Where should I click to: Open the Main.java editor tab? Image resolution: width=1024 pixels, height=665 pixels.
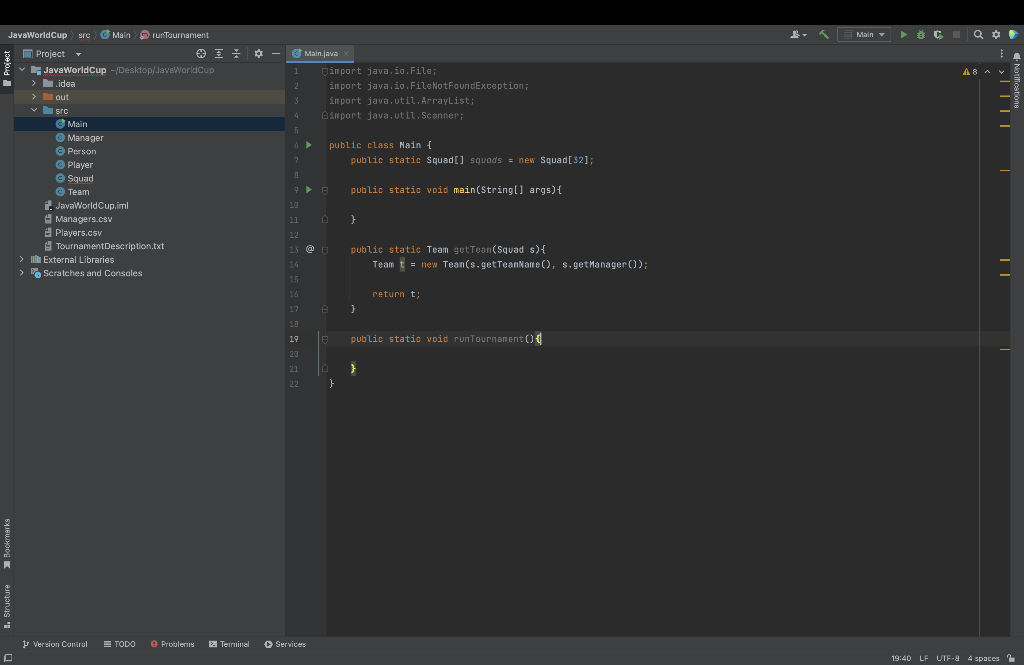click(x=319, y=53)
